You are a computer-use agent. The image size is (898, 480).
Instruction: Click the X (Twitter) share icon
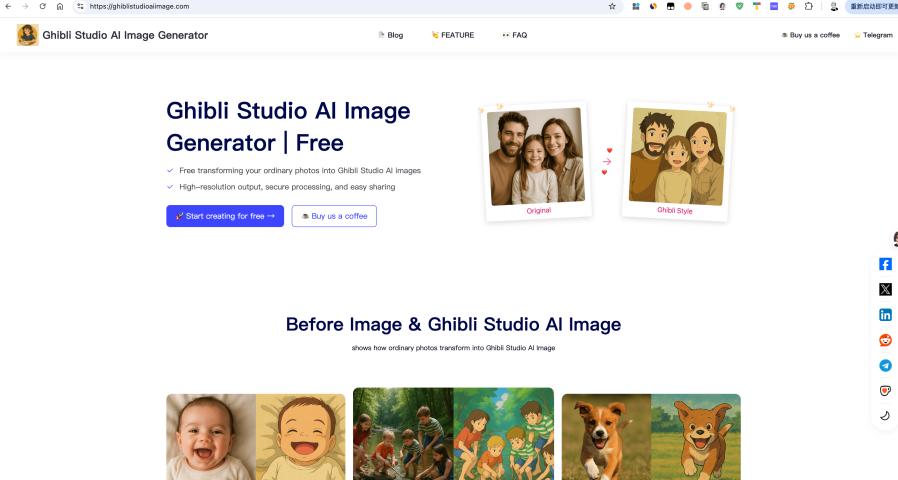885,289
